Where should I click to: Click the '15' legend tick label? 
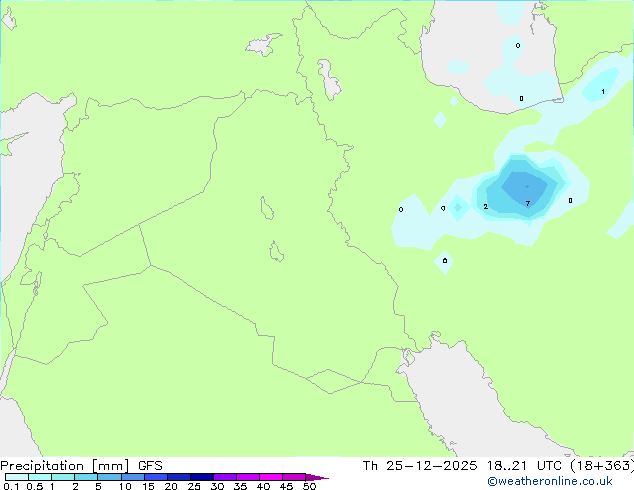[148, 486]
